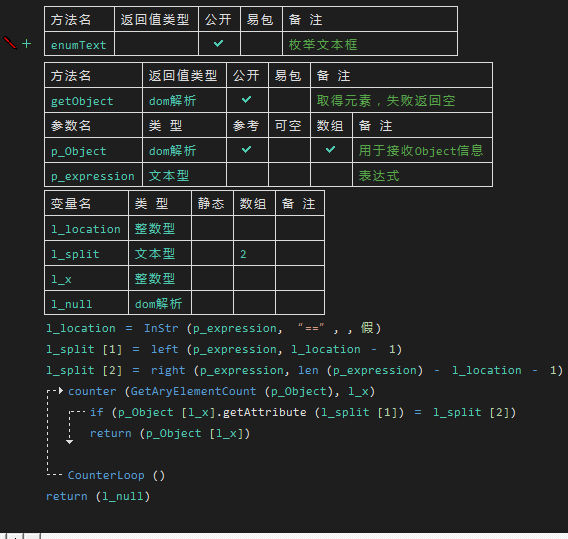
Task: Select the l_null variable name cell
Action: [x=86, y=303]
